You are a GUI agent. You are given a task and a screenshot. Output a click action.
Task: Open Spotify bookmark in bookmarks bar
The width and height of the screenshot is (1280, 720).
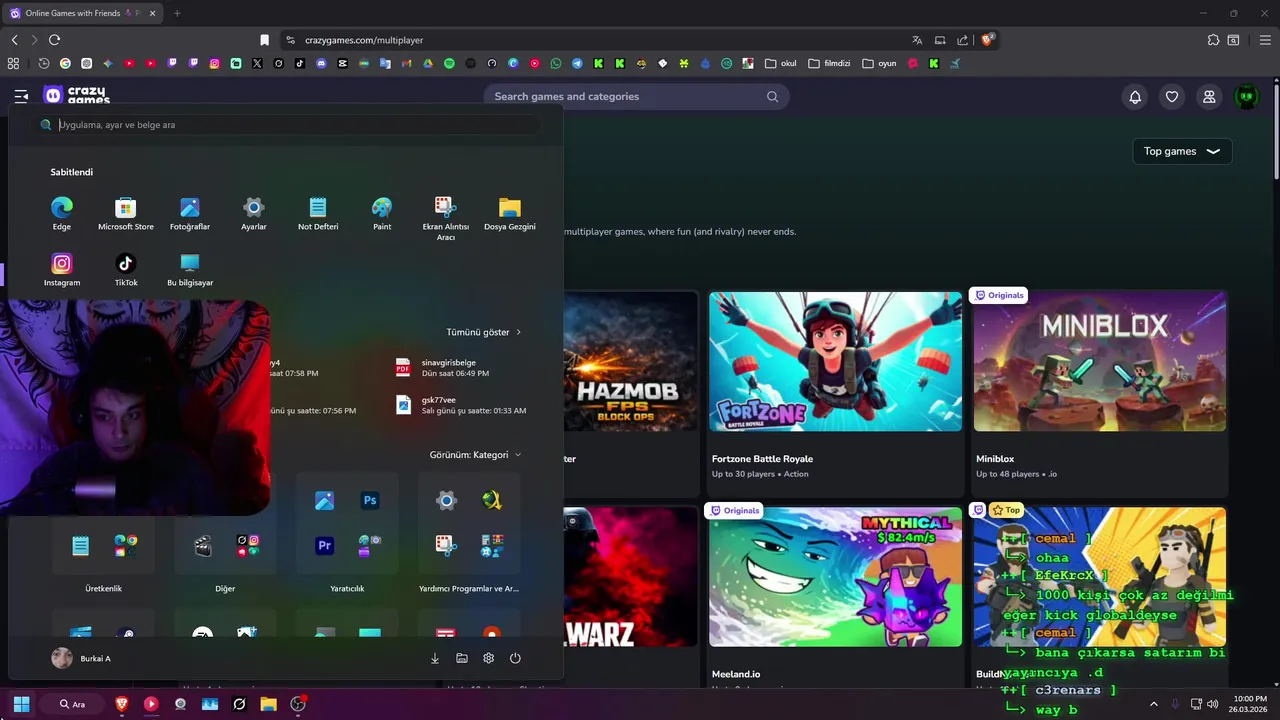click(x=449, y=63)
